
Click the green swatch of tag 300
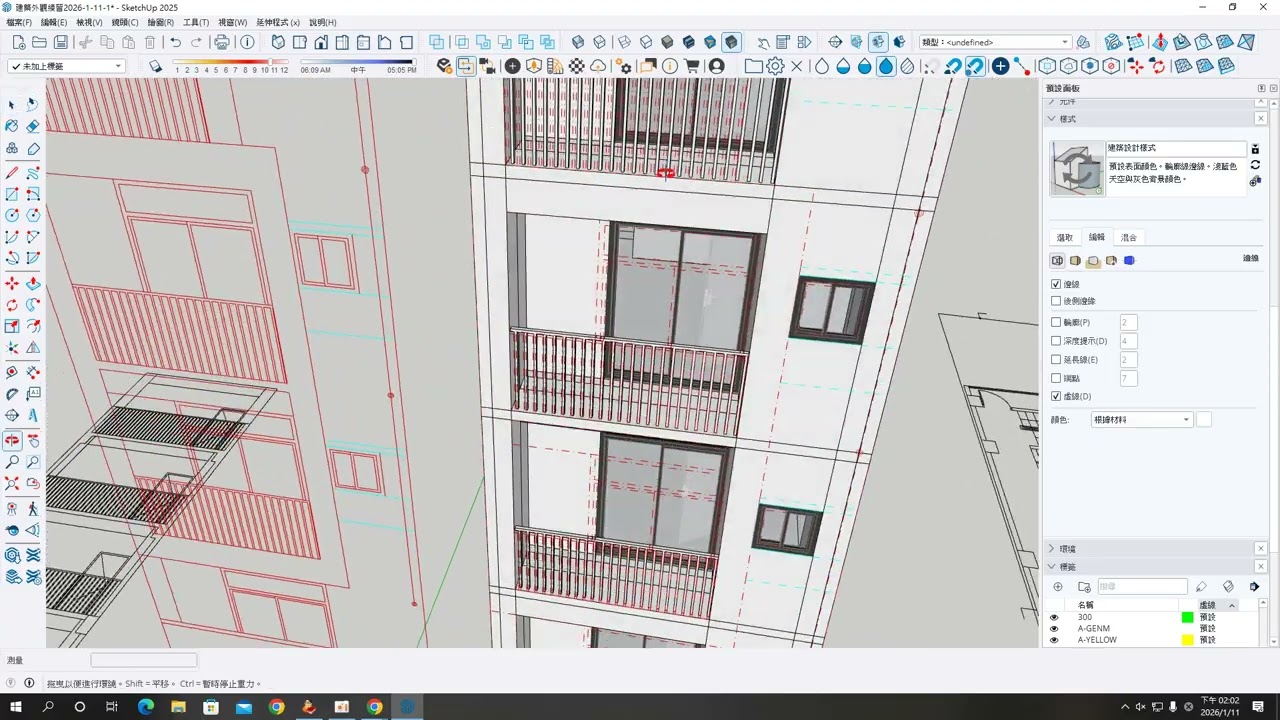pyautogui.click(x=1187, y=617)
